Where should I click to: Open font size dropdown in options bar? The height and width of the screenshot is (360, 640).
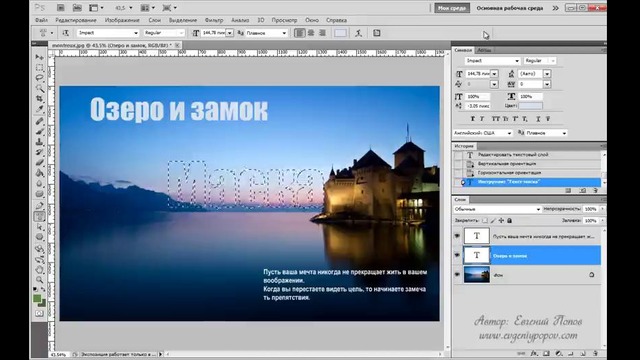(x=229, y=33)
